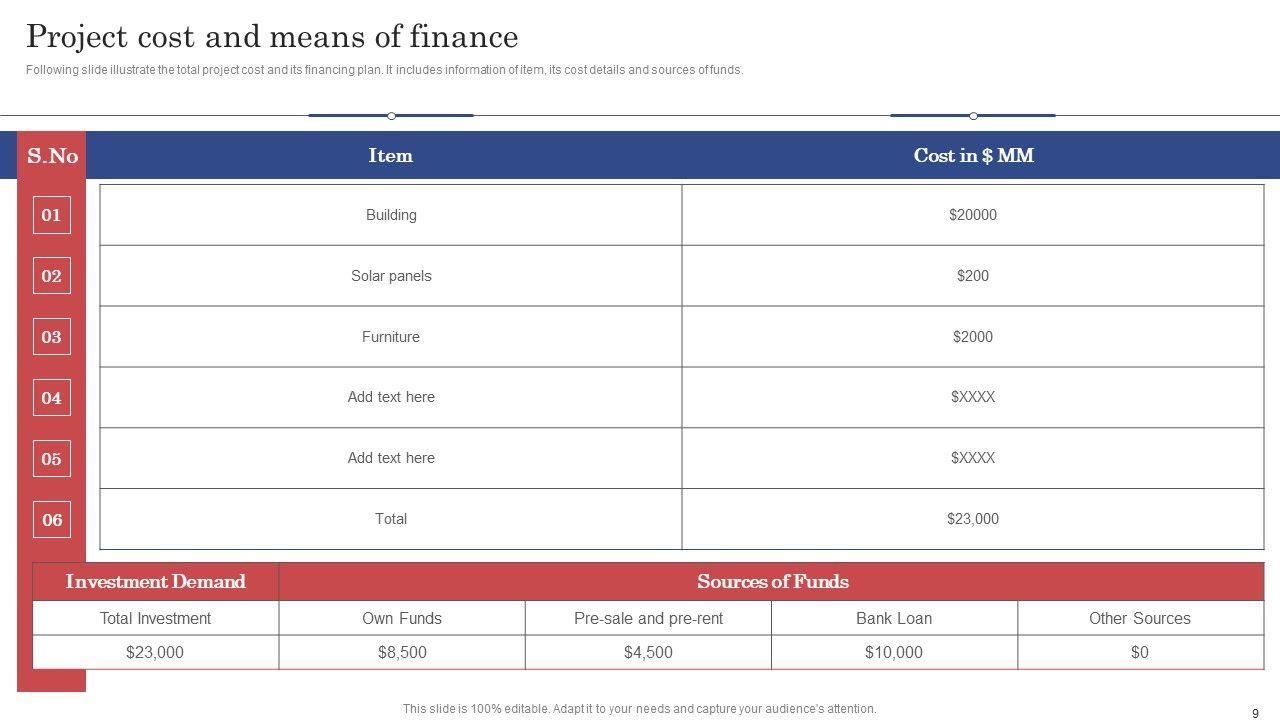This screenshot has height=720, width=1280.
Task: Click the 'Investment Demand' header
Action: coord(155,581)
